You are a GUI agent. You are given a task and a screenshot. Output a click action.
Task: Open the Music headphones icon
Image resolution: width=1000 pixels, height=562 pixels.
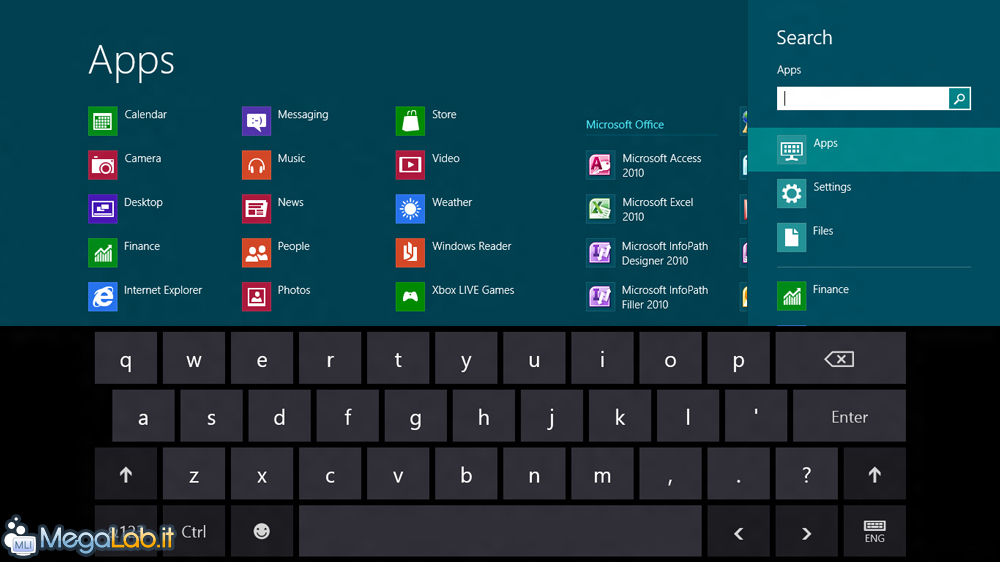(x=256, y=165)
